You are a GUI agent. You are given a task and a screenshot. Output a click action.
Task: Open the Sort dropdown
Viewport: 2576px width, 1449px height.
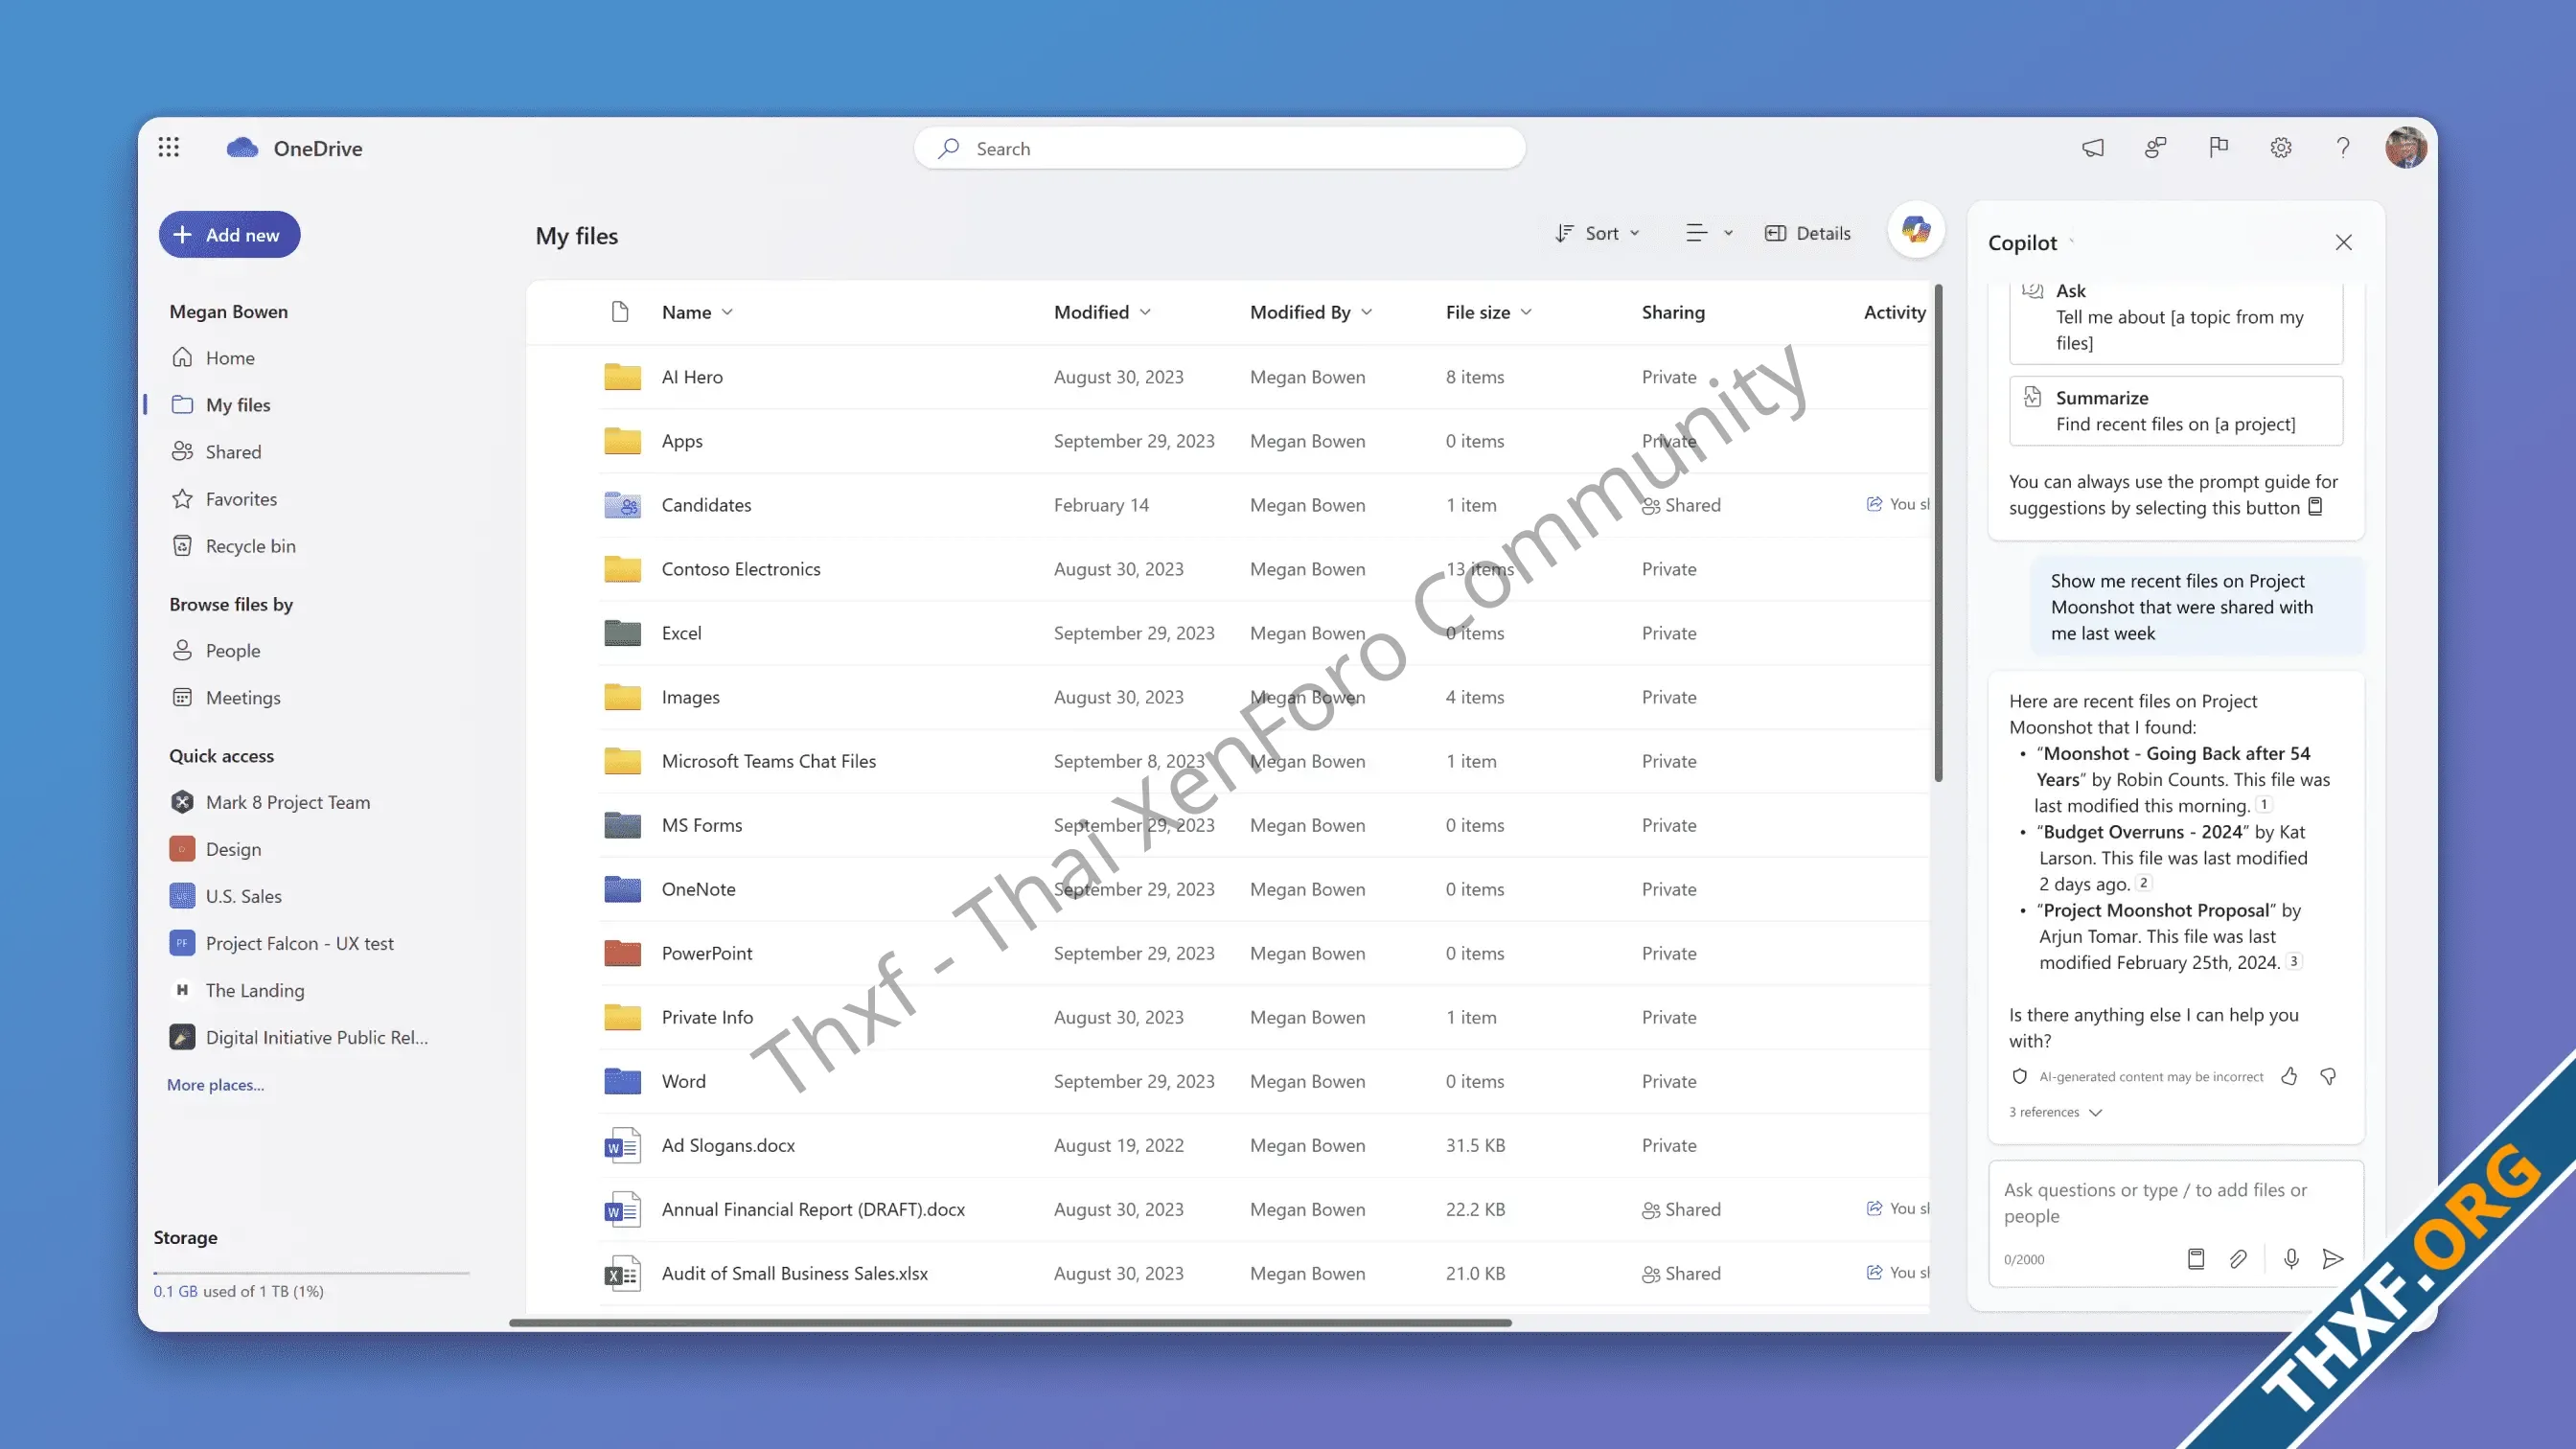coord(1597,233)
